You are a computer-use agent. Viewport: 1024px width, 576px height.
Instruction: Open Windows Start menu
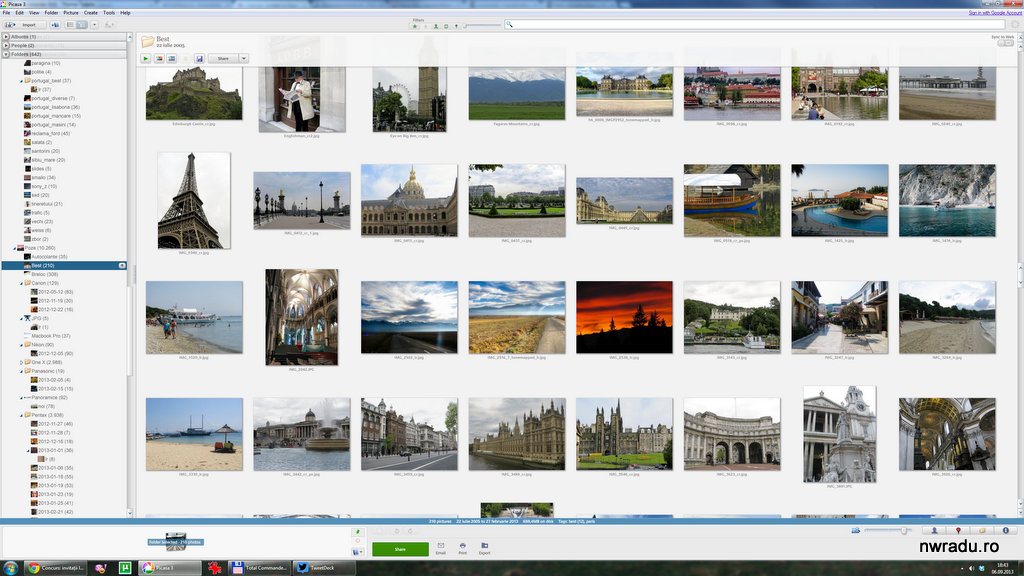[10, 568]
